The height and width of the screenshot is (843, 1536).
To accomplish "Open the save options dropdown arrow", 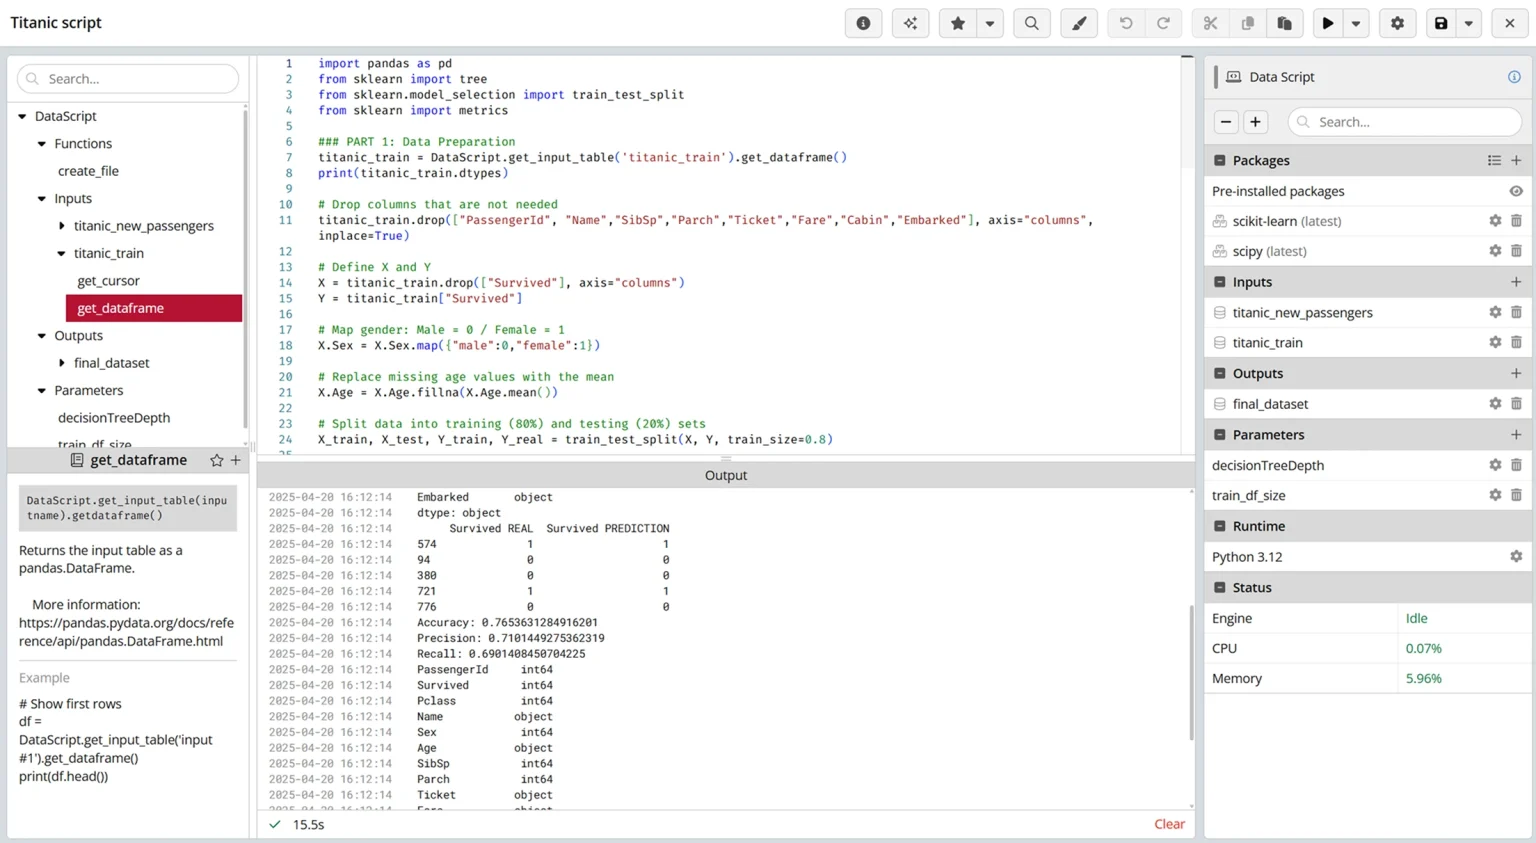I will click(1469, 23).
